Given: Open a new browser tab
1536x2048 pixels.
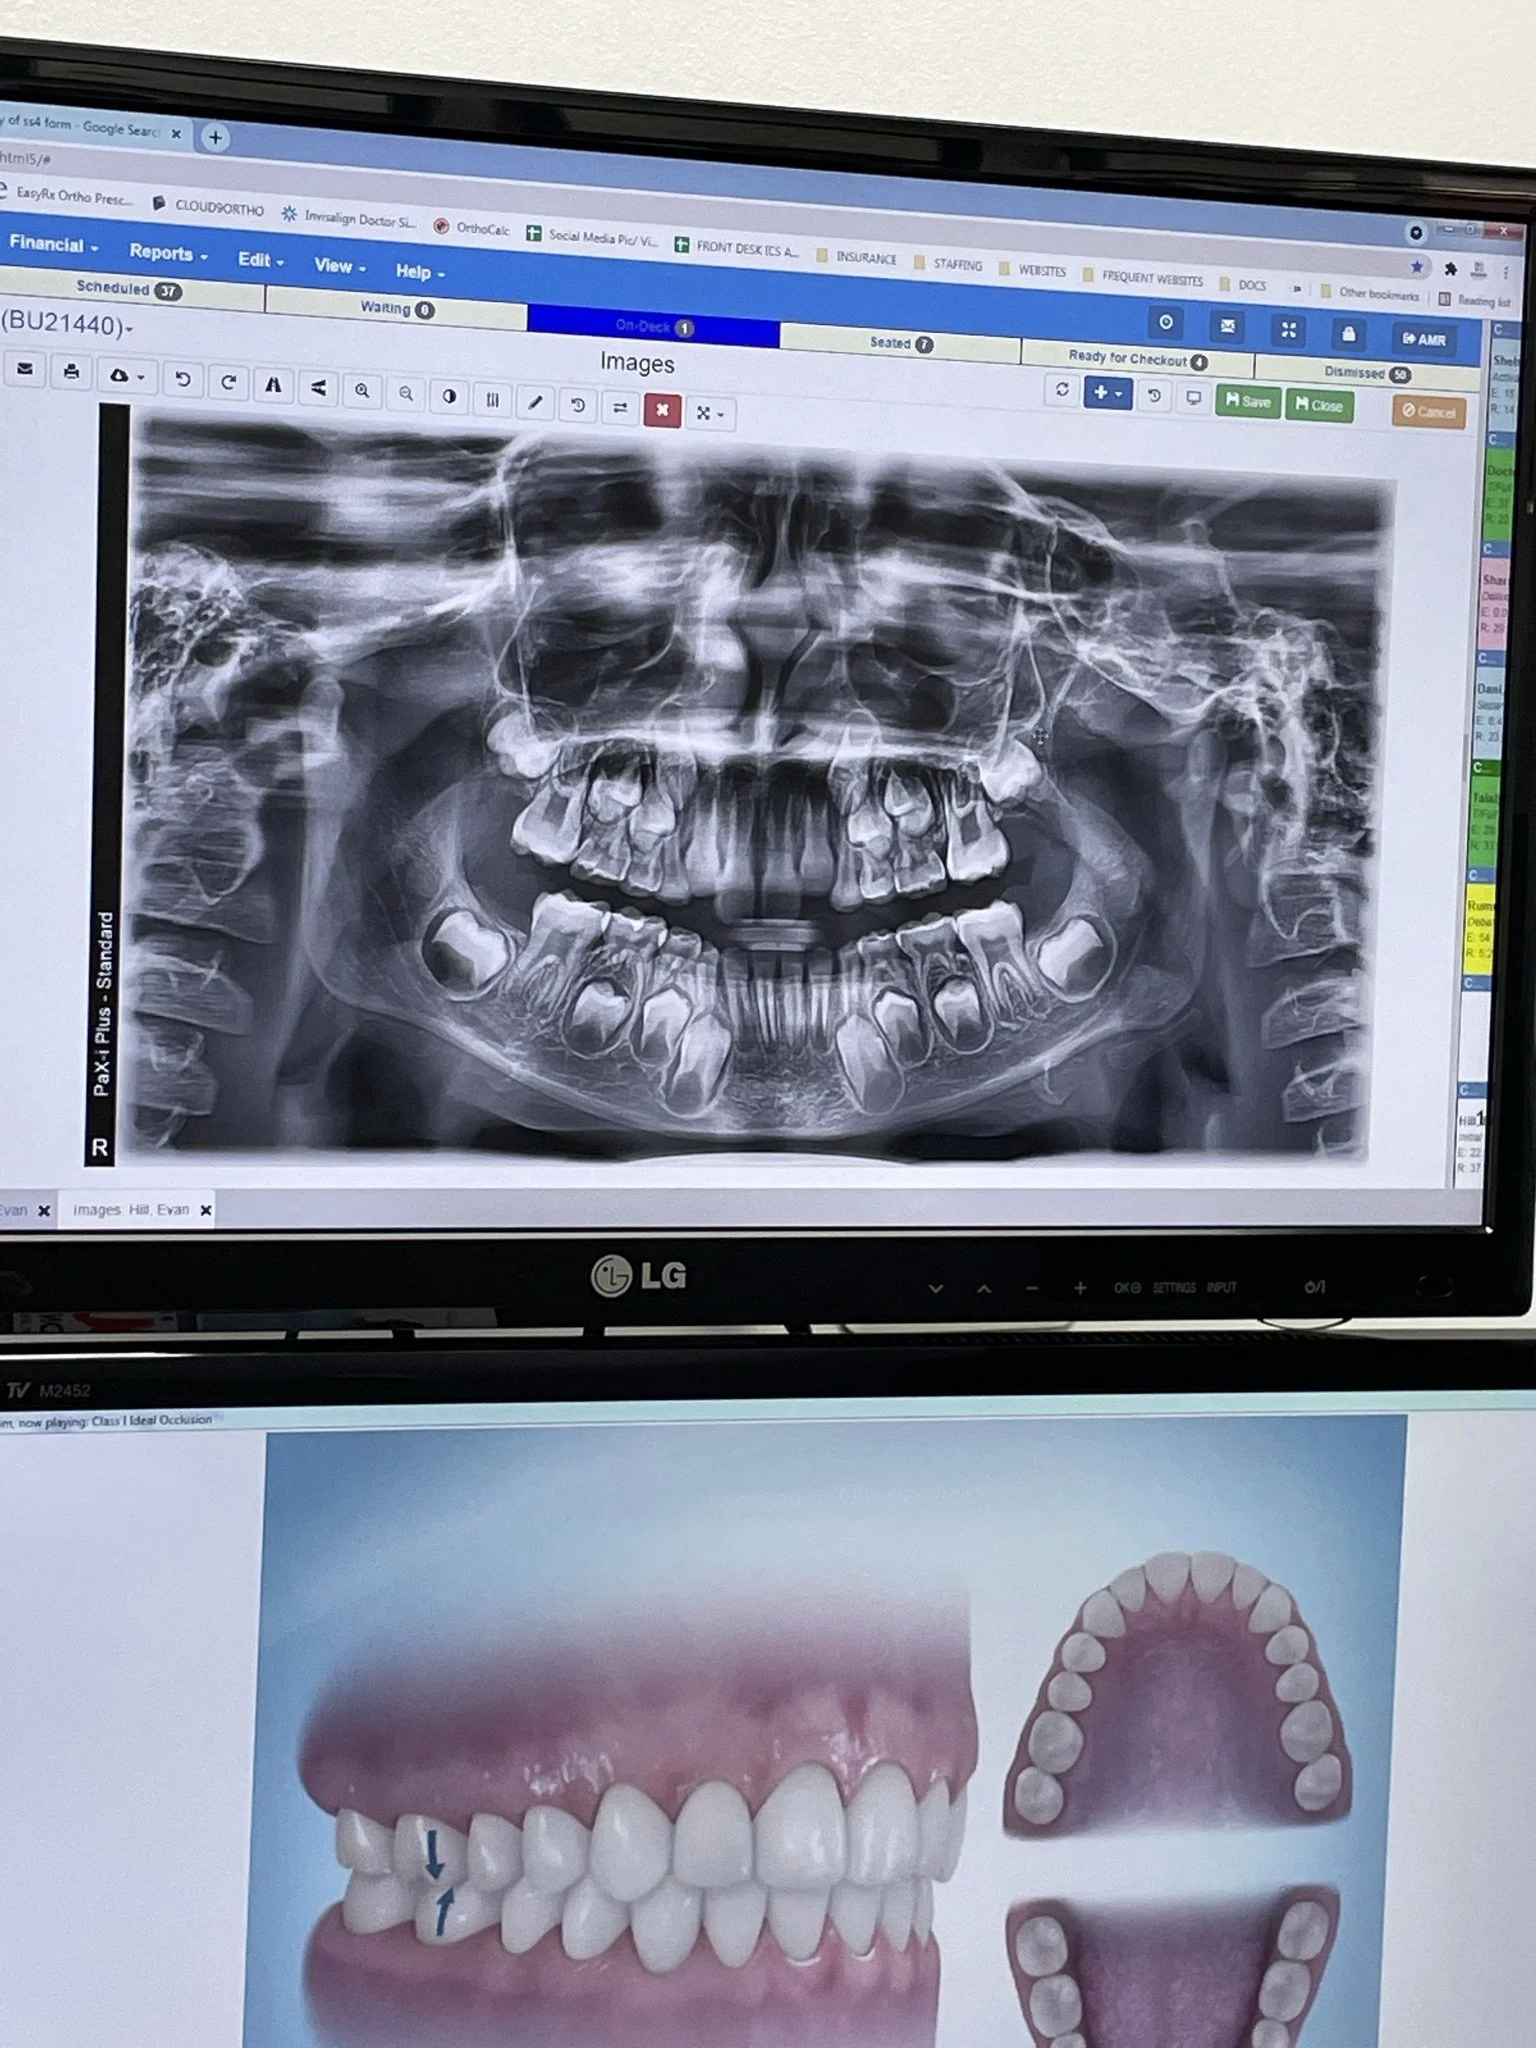Looking at the screenshot, I should [x=215, y=137].
